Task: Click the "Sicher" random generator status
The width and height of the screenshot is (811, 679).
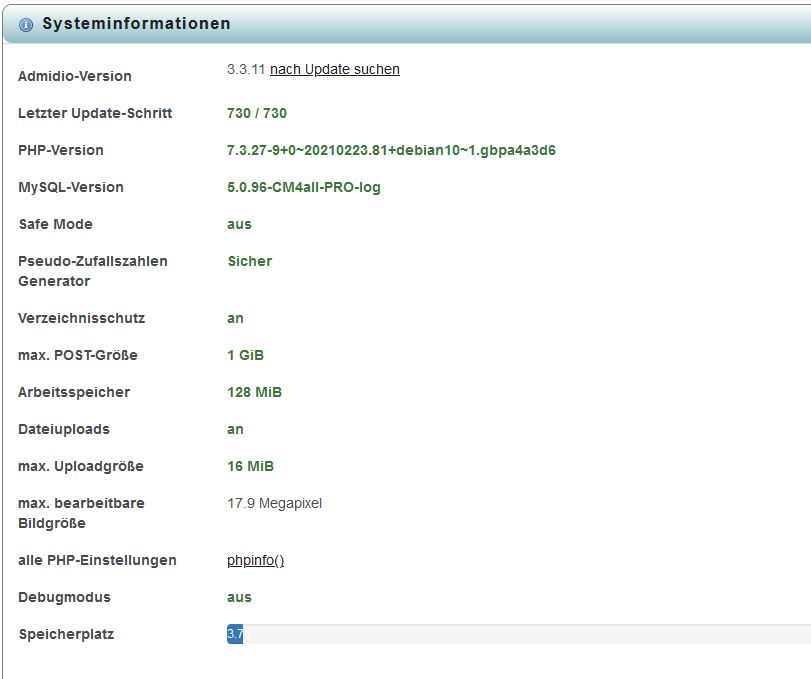Action: click(249, 261)
